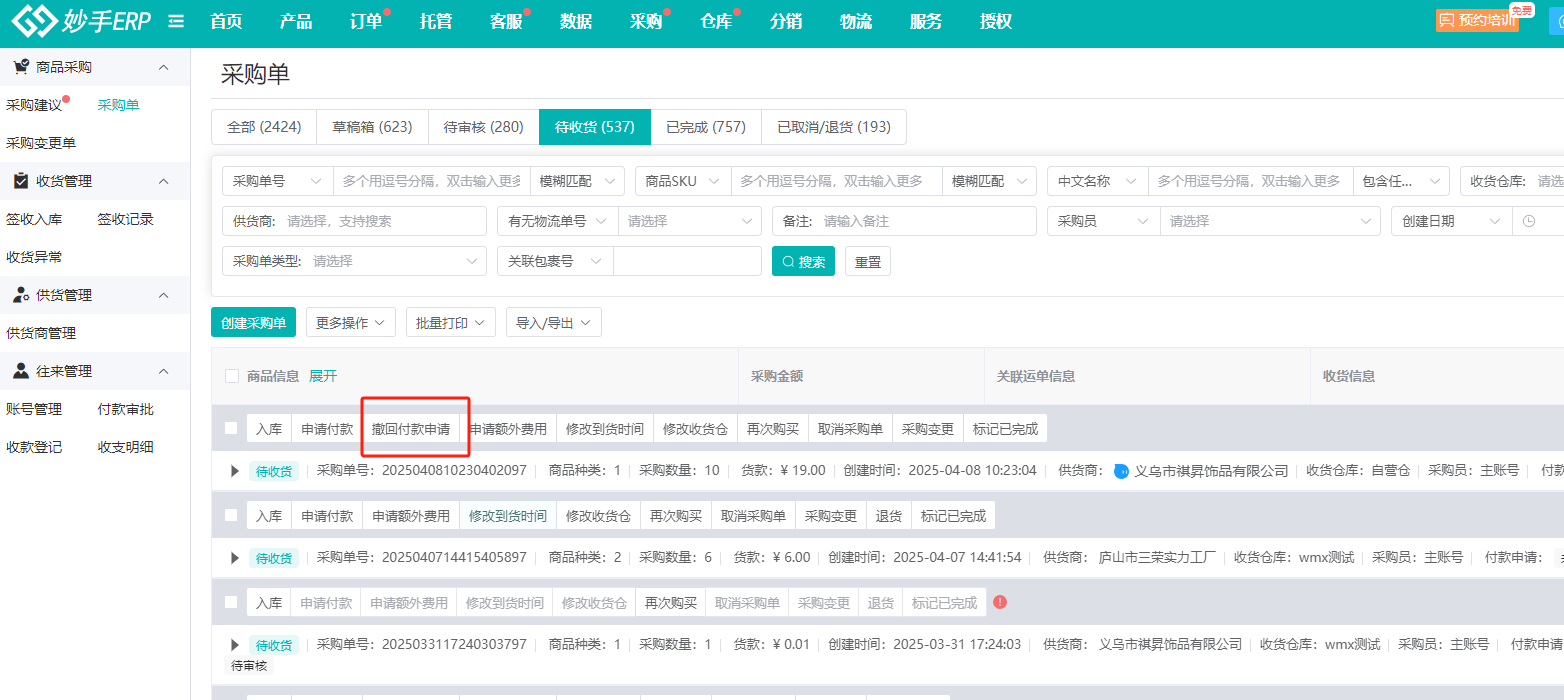Switch to the 全部 (2424) tab

[x=264, y=127]
